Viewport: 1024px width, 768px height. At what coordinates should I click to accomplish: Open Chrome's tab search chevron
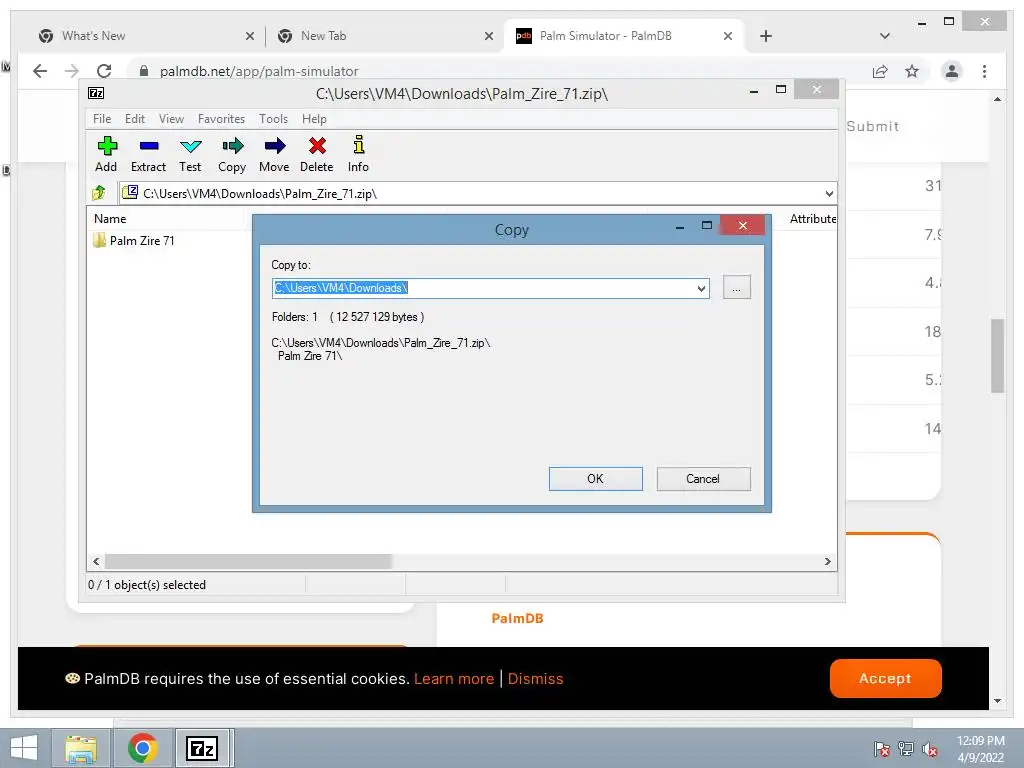tap(884, 36)
